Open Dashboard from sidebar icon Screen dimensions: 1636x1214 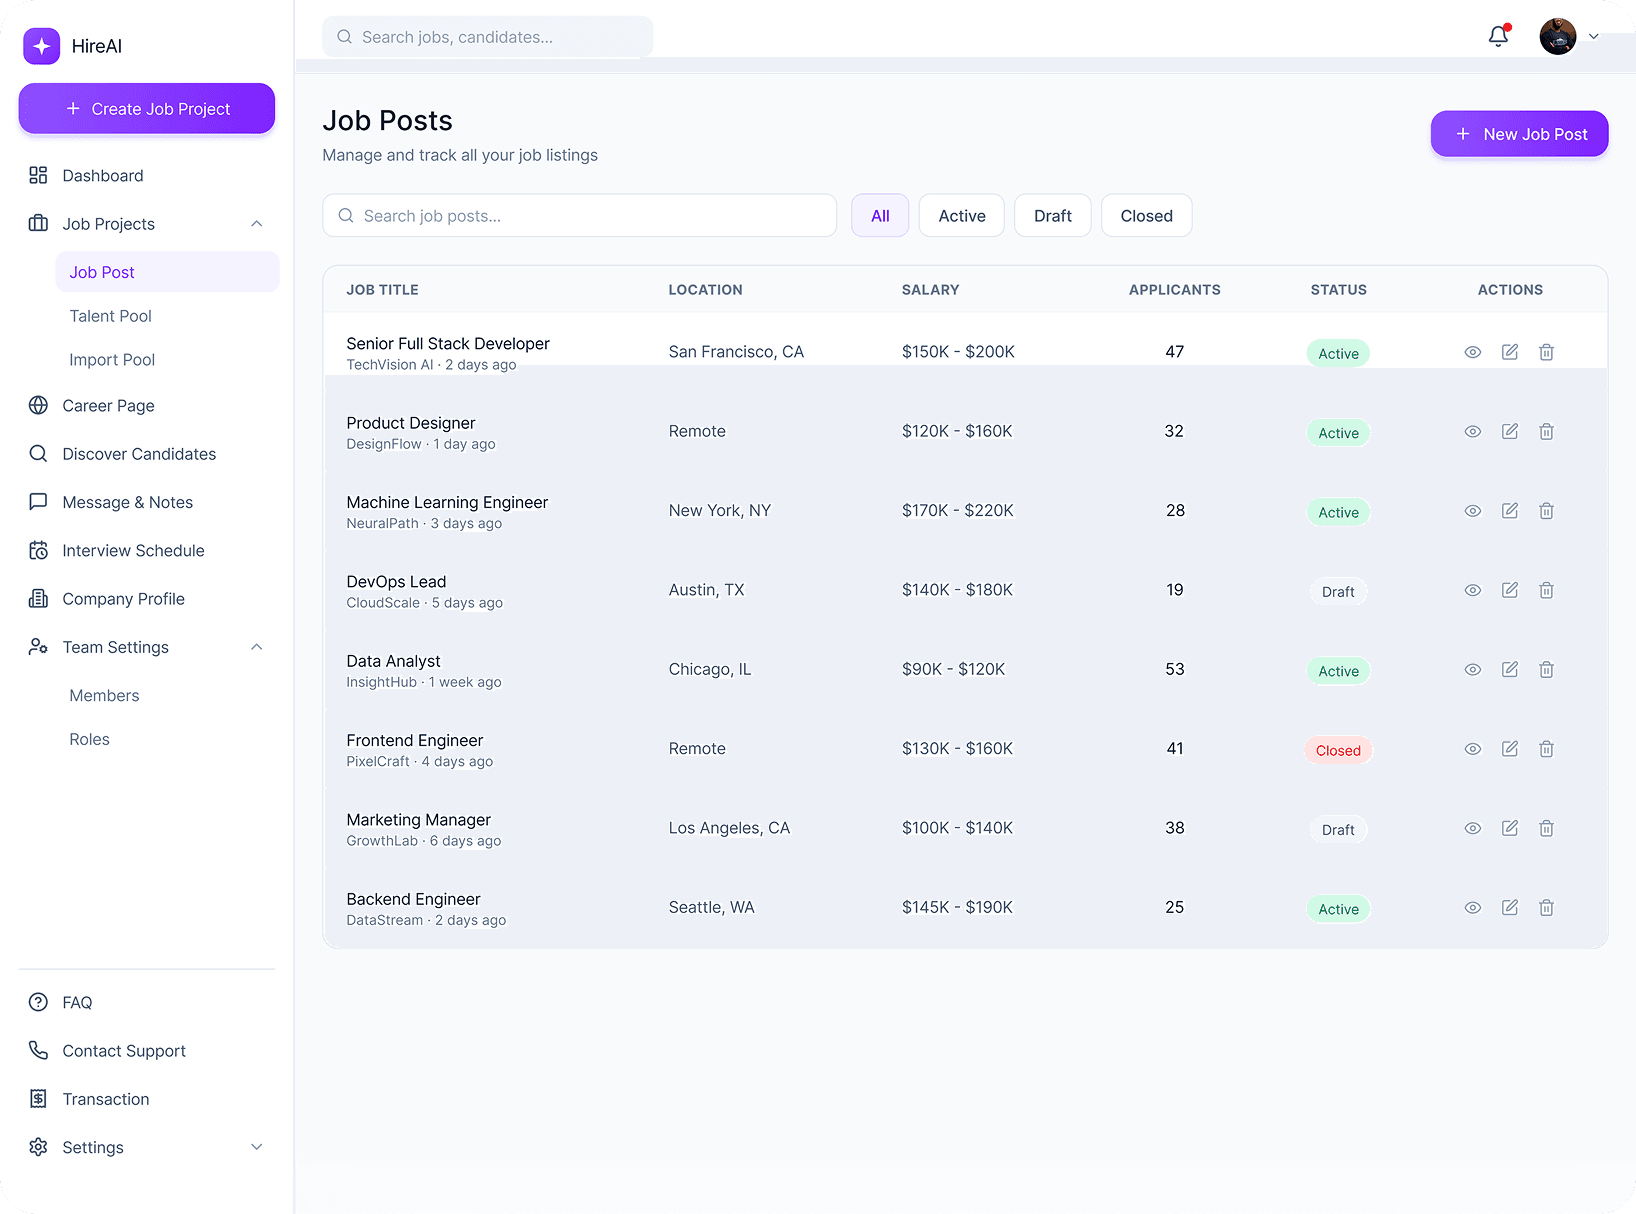38,176
